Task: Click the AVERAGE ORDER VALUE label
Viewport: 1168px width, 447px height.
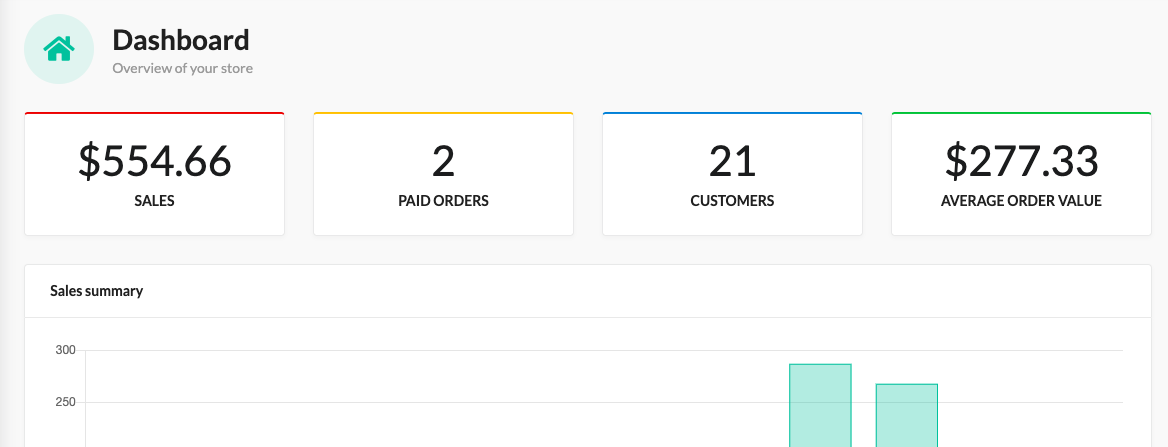Action: click(1021, 201)
